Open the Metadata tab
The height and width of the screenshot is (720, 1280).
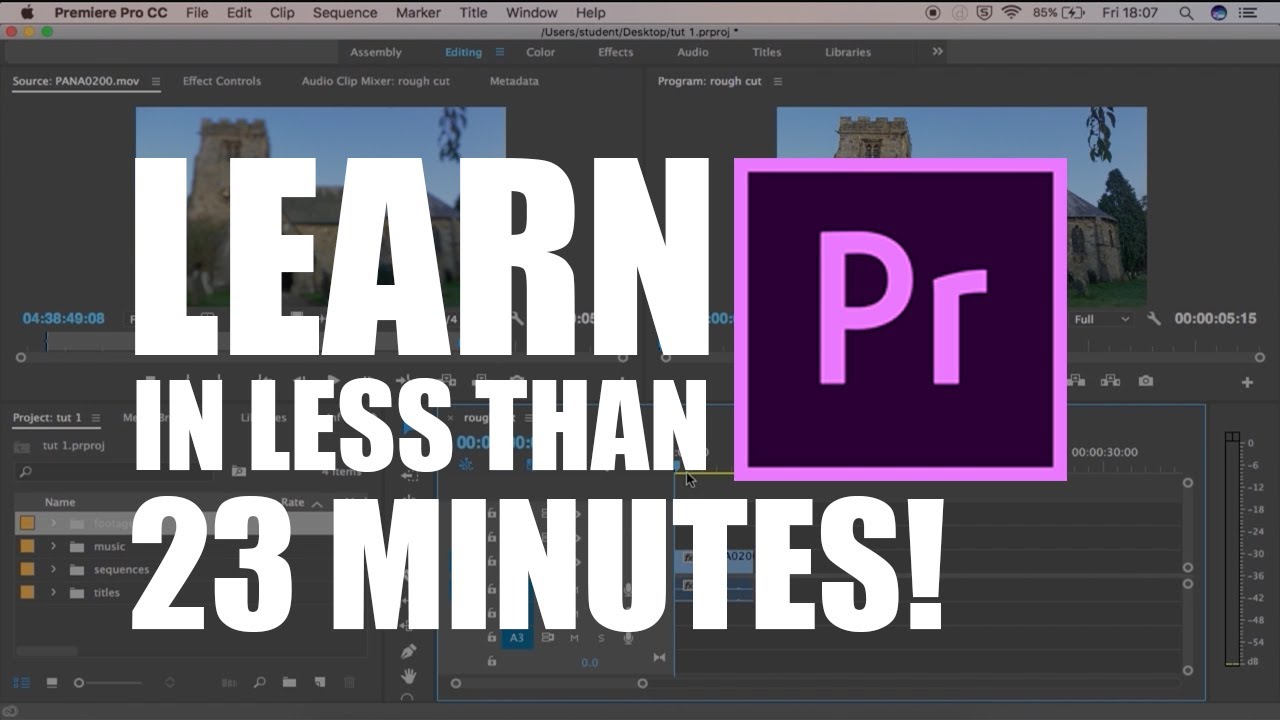(514, 81)
